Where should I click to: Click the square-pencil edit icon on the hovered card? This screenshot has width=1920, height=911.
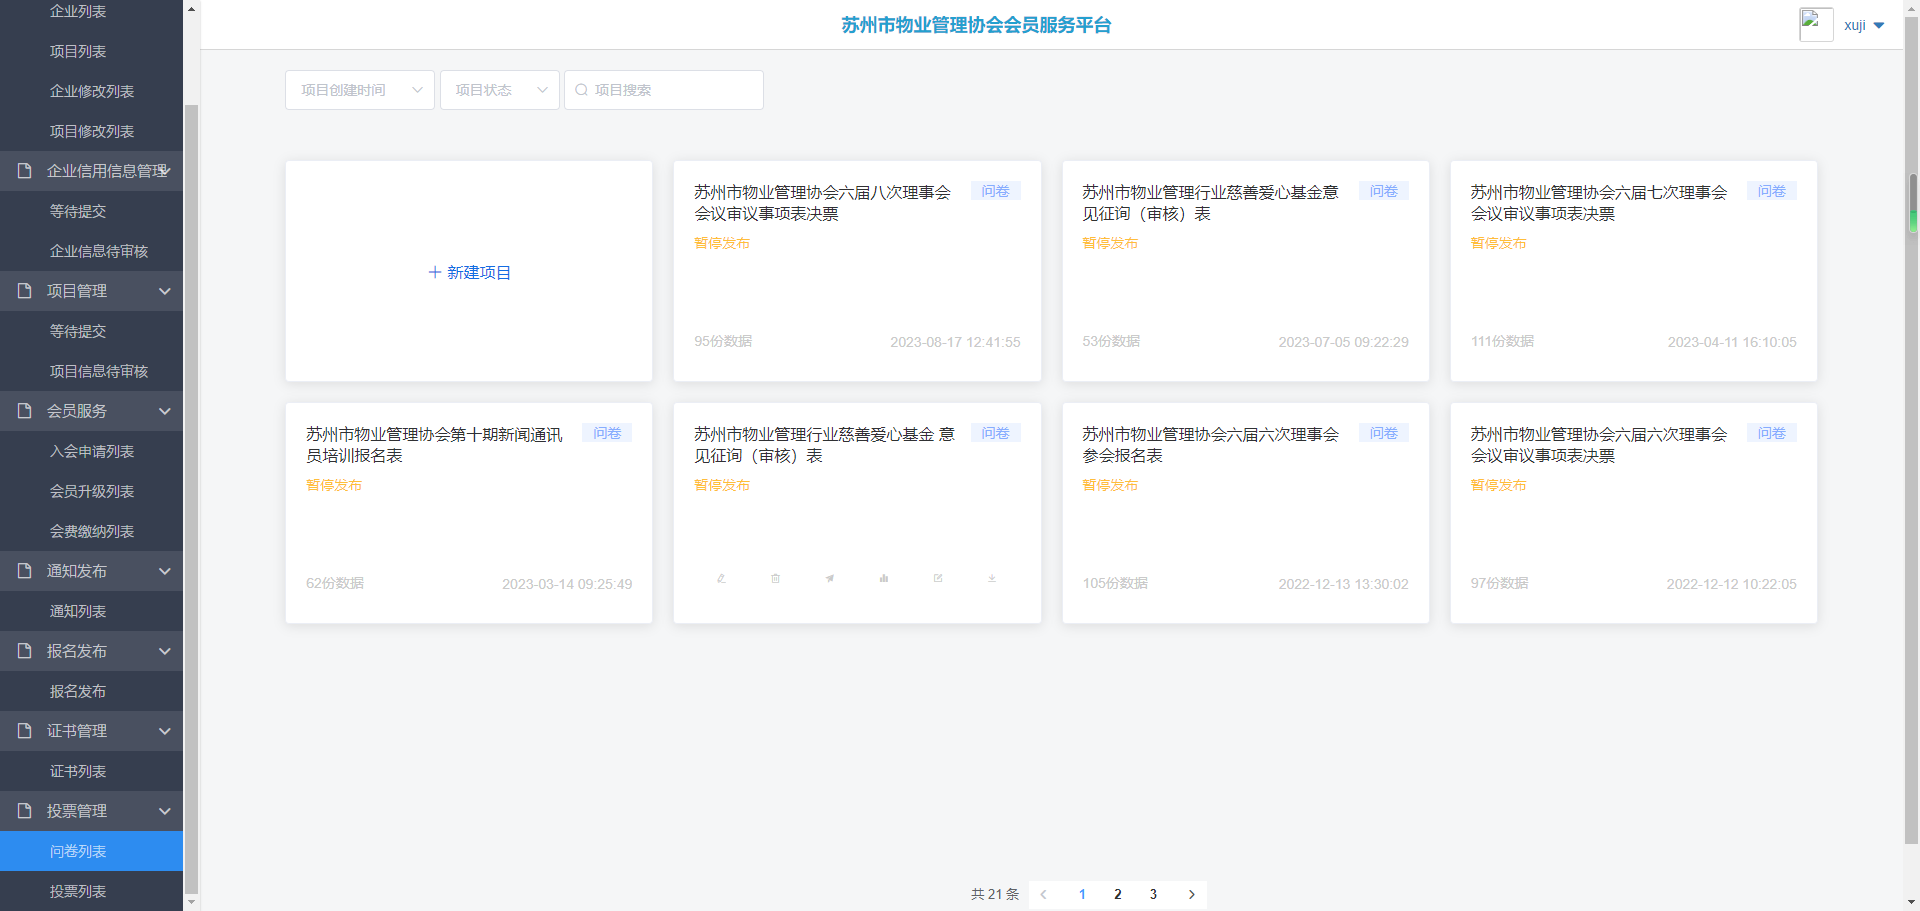tap(938, 578)
